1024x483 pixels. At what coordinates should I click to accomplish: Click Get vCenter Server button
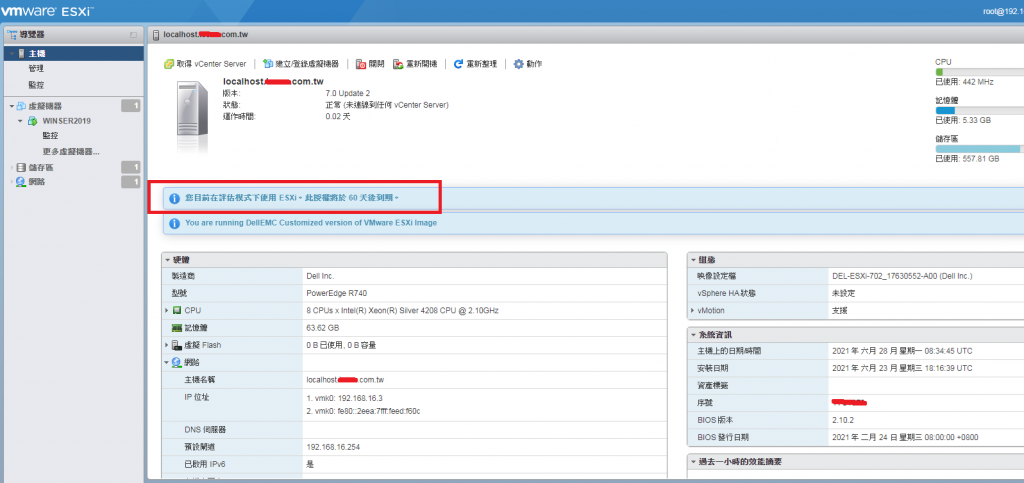click(x=206, y=64)
